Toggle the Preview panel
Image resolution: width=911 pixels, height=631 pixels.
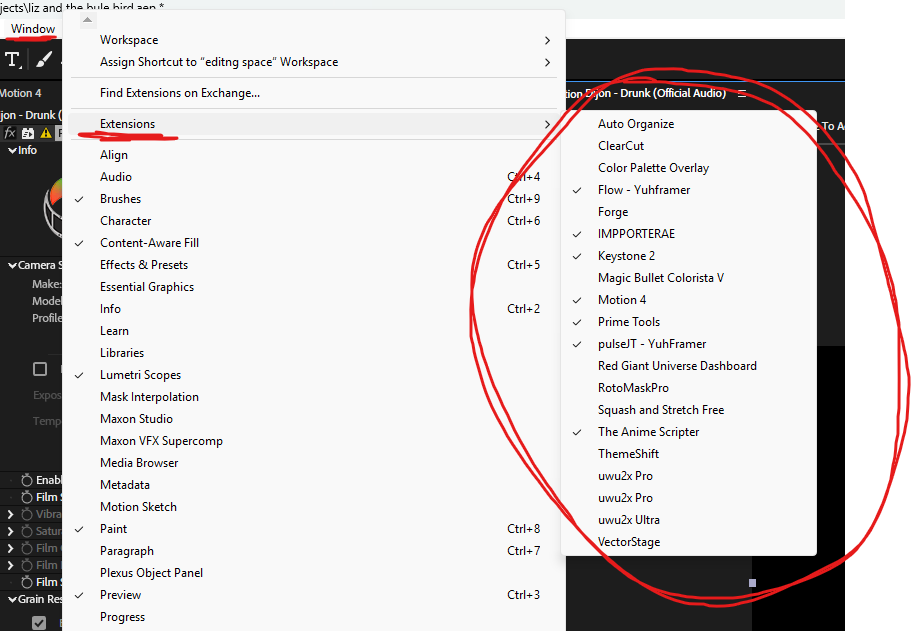pos(314,595)
